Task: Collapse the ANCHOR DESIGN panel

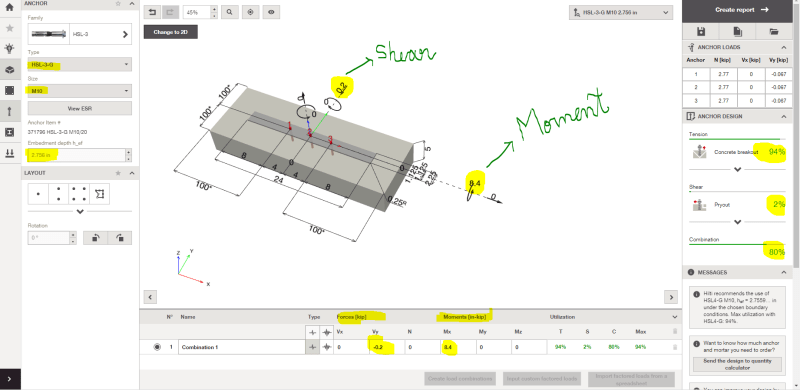Action: (784, 116)
